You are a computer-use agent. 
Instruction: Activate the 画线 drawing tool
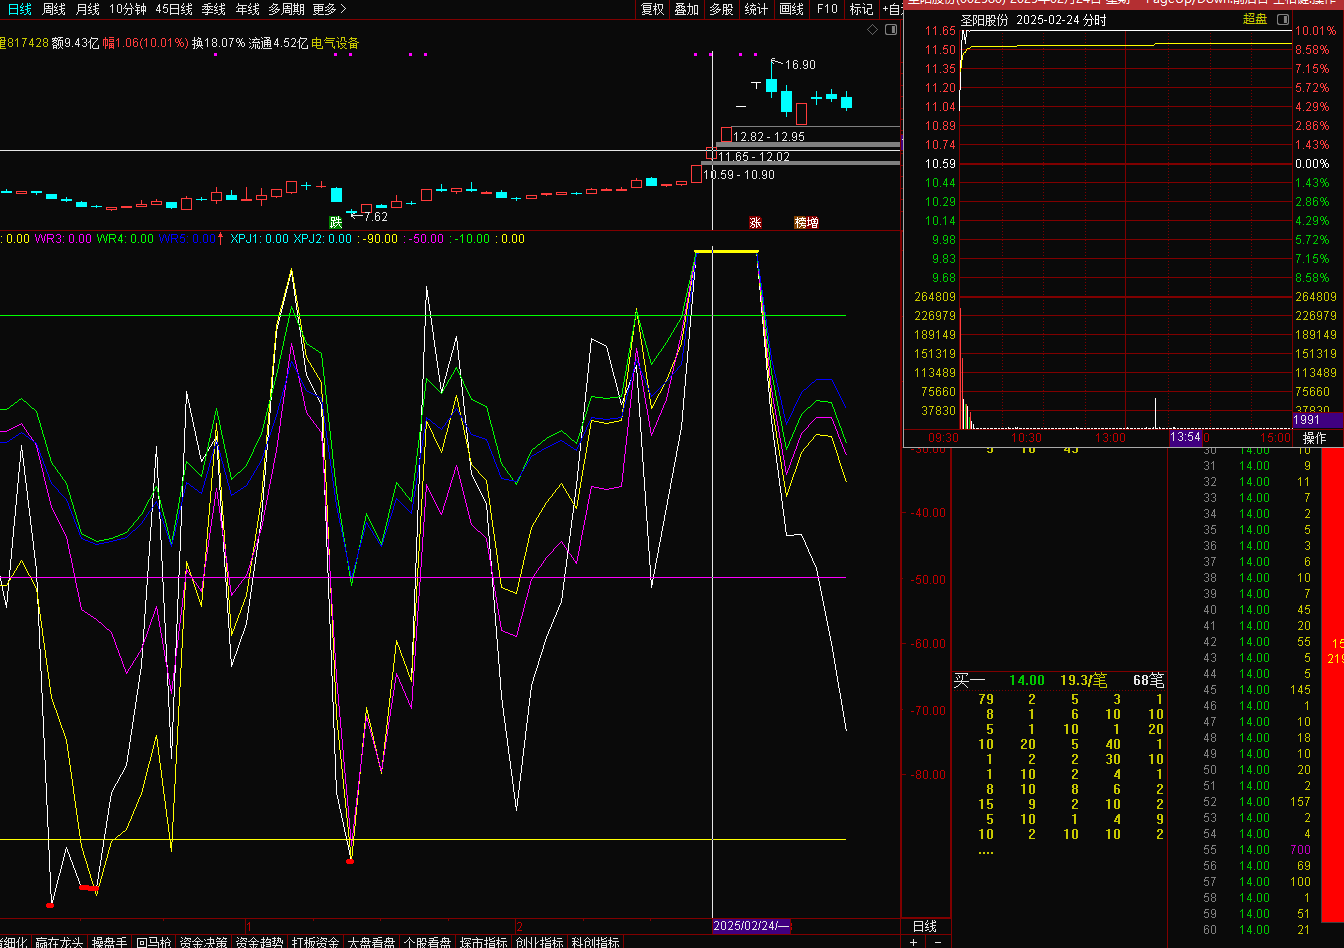point(791,9)
